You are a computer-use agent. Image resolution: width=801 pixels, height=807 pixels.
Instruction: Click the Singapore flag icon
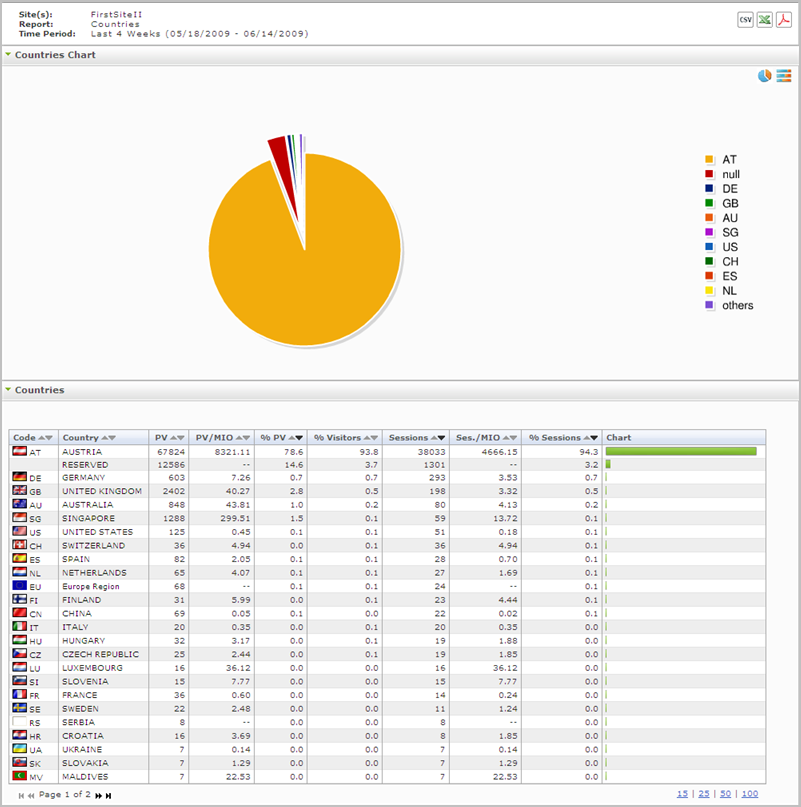[20, 517]
